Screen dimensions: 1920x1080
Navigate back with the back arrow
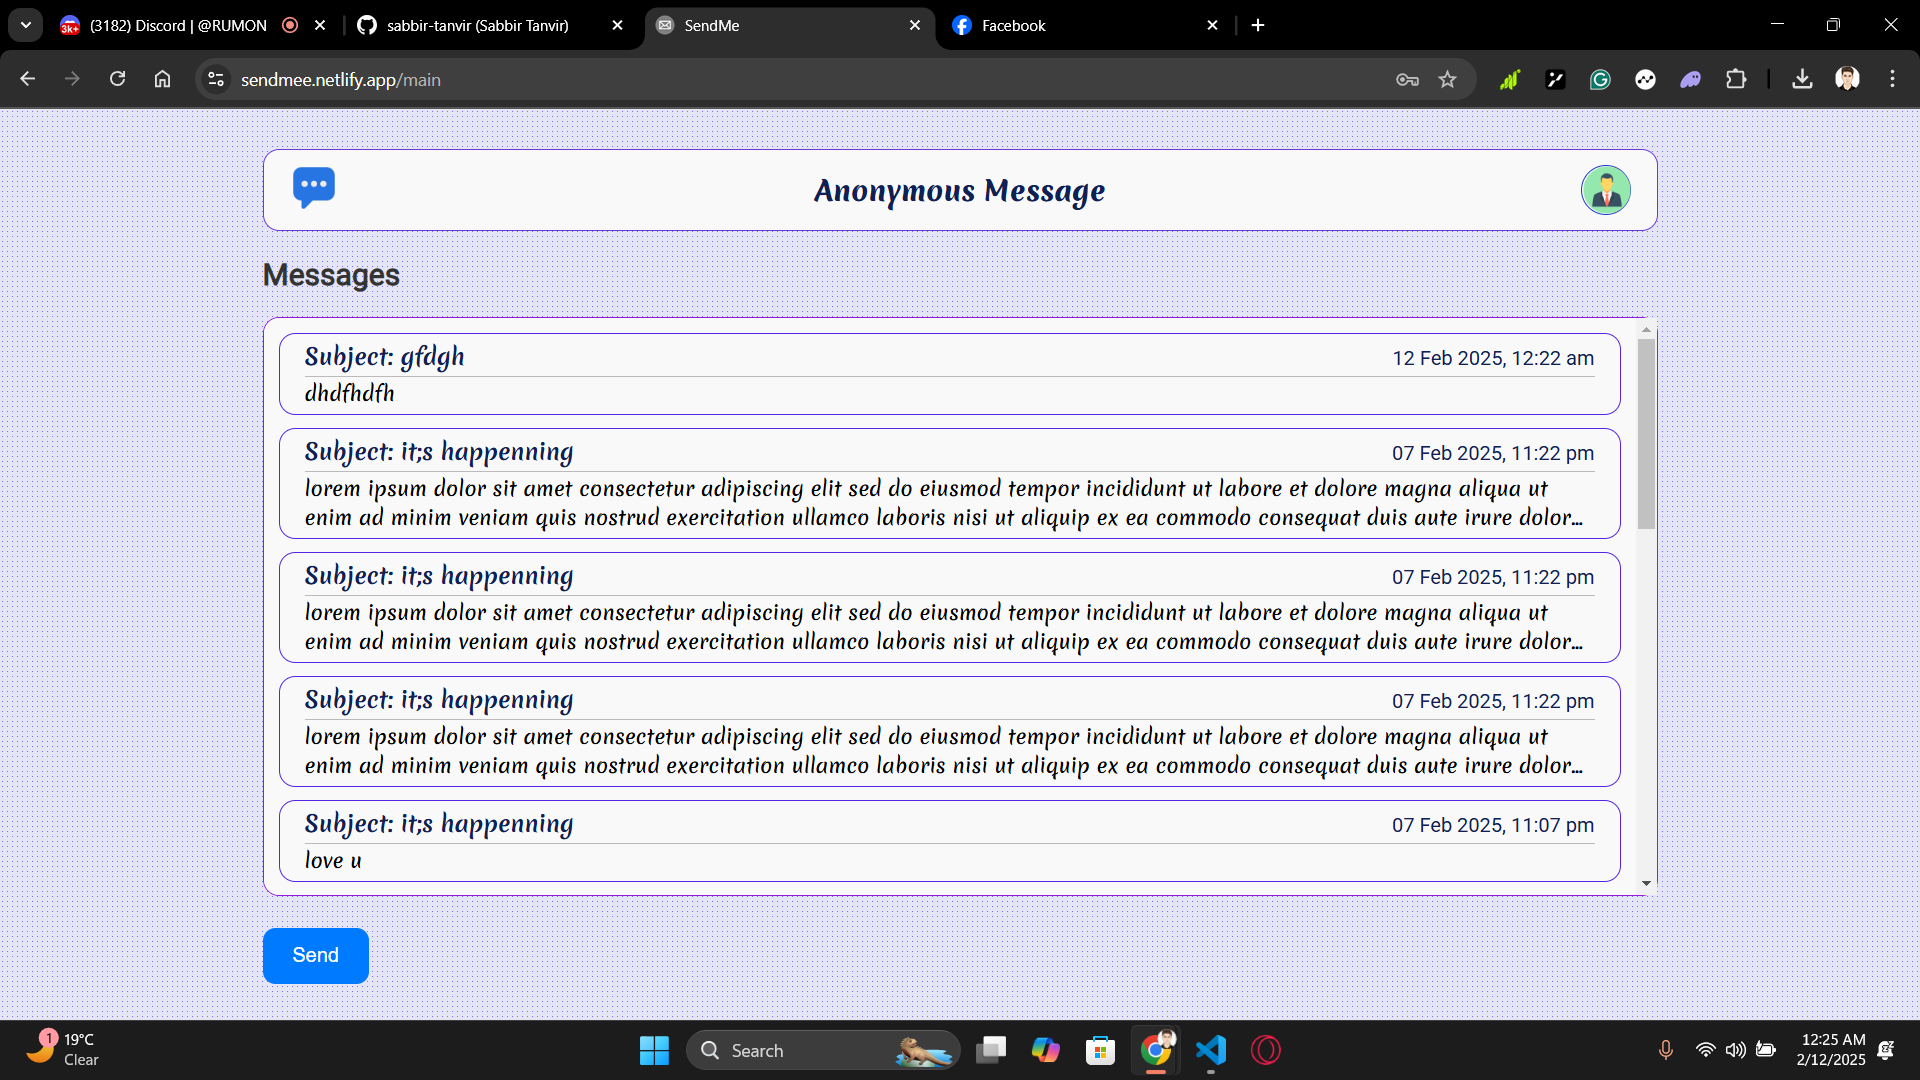coord(27,79)
